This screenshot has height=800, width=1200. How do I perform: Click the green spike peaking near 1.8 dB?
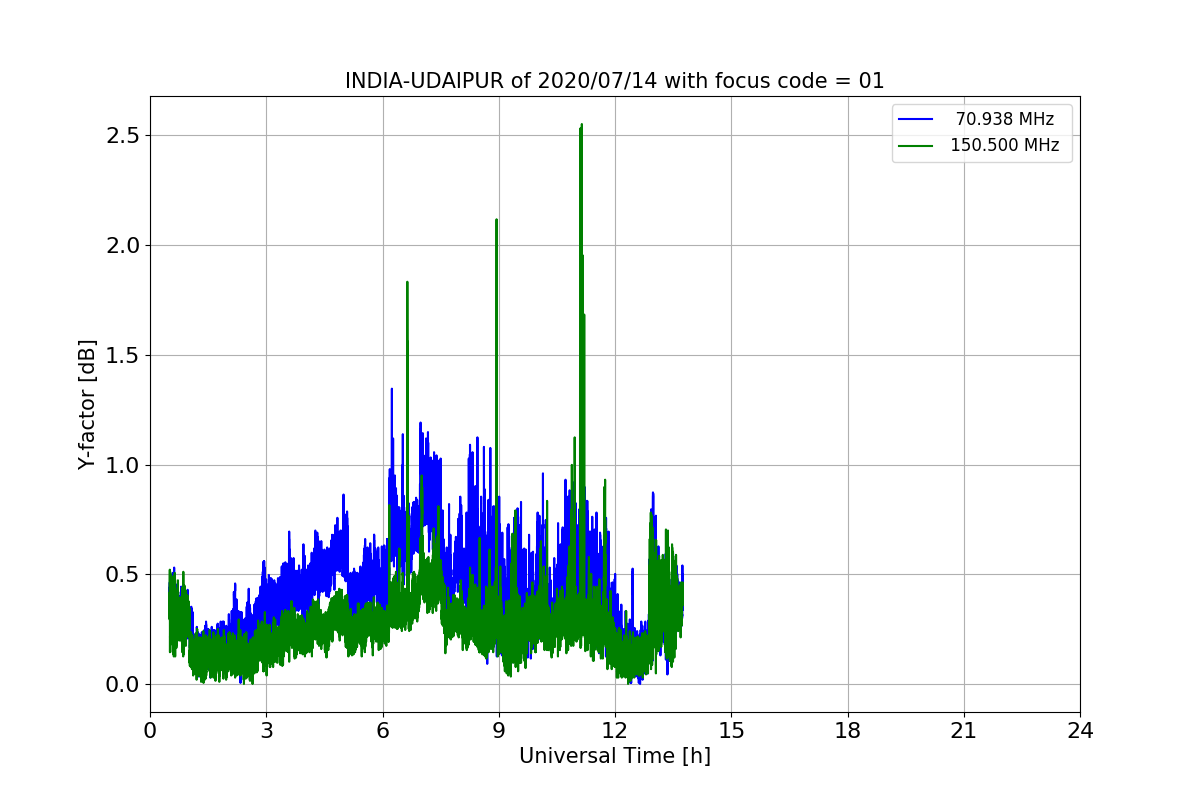[x=407, y=286]
